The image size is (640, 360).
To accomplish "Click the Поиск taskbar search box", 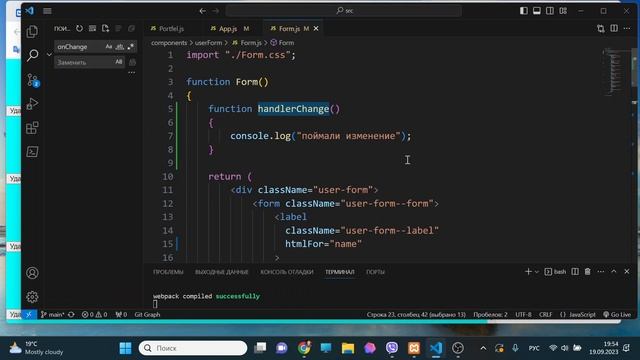I will [x=193, y=348].
